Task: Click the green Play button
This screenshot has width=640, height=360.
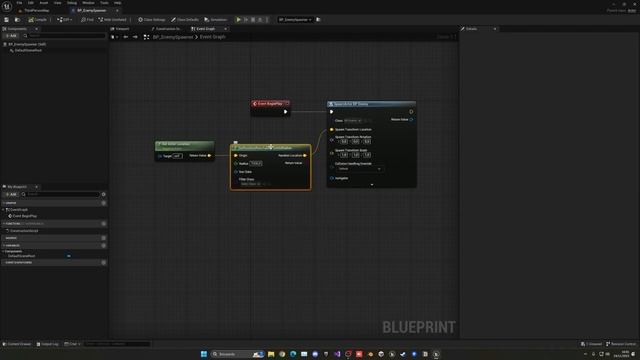Action: pos(239,20)
